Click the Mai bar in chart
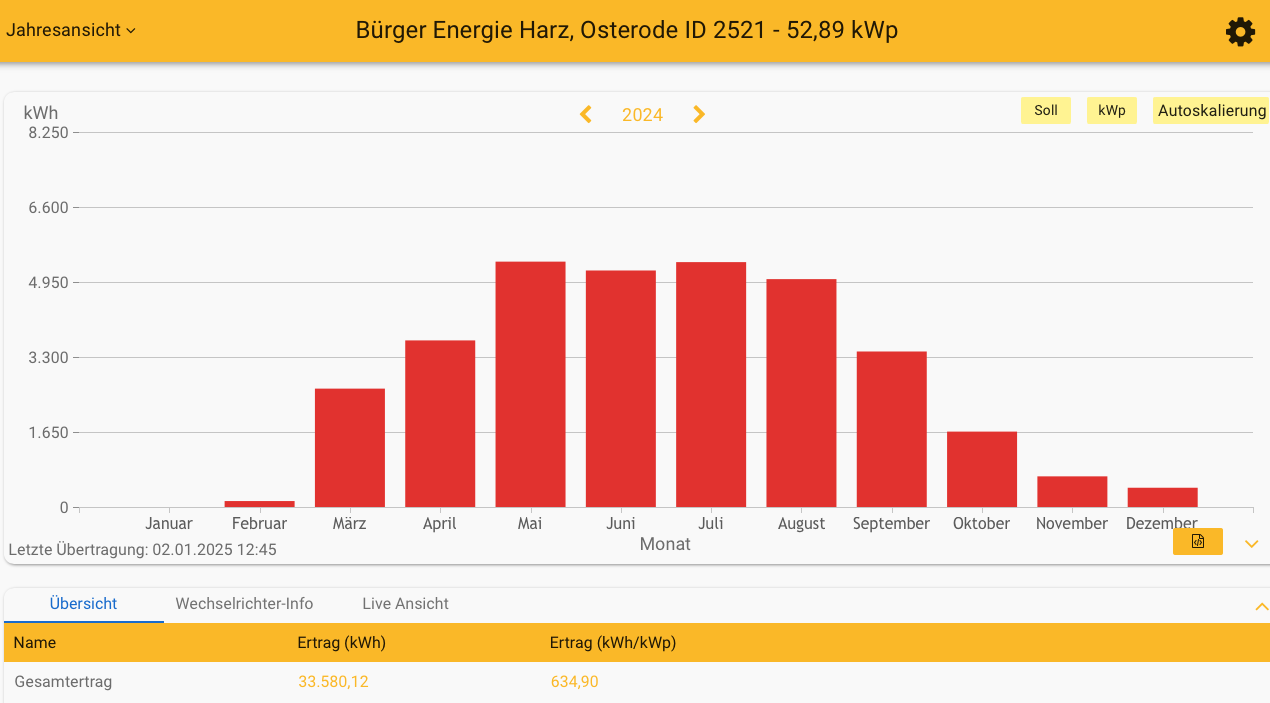The width and height of the screenshot is (1270, 703). 530,385
